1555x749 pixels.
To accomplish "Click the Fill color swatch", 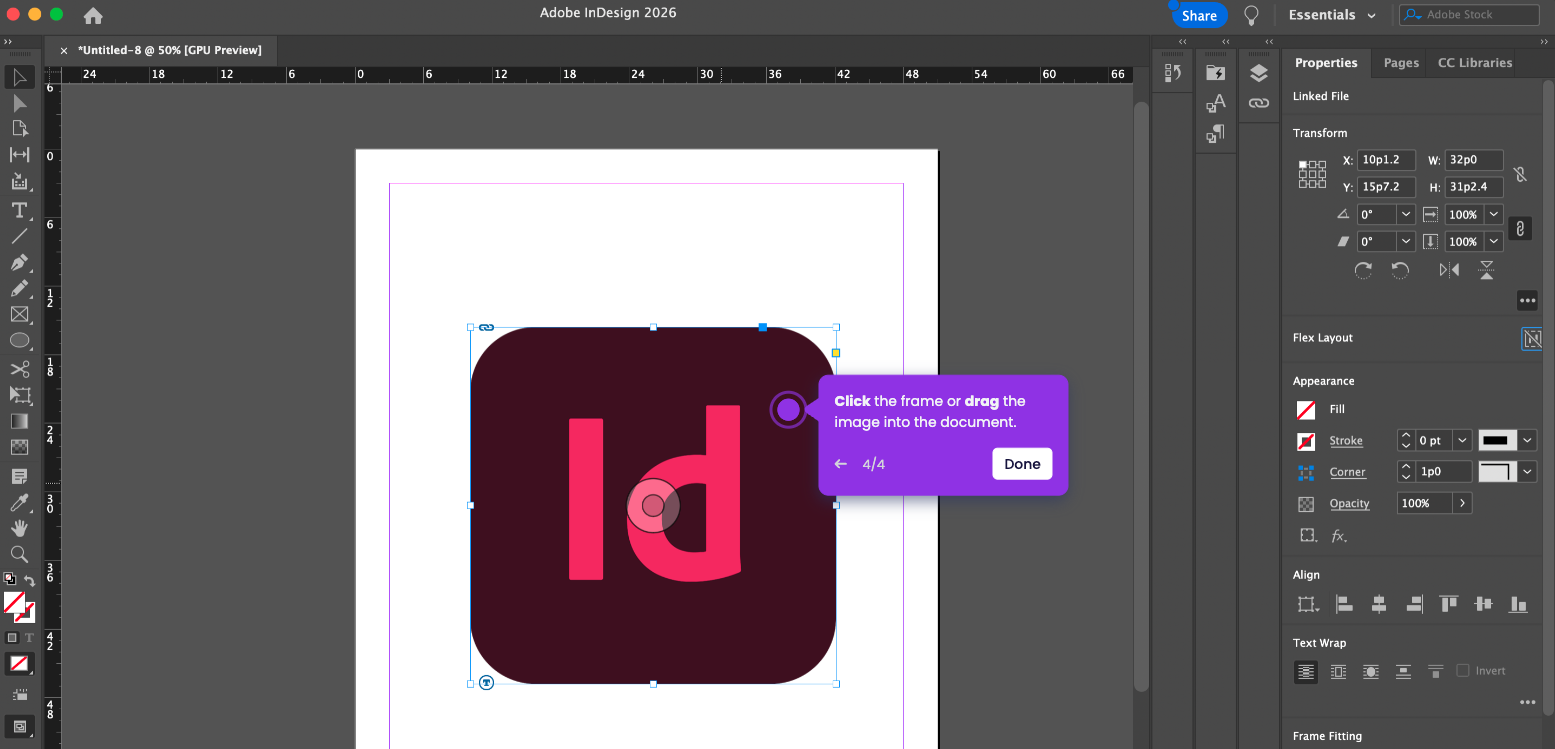I will pyautogui.click(x=1306, y=410).
